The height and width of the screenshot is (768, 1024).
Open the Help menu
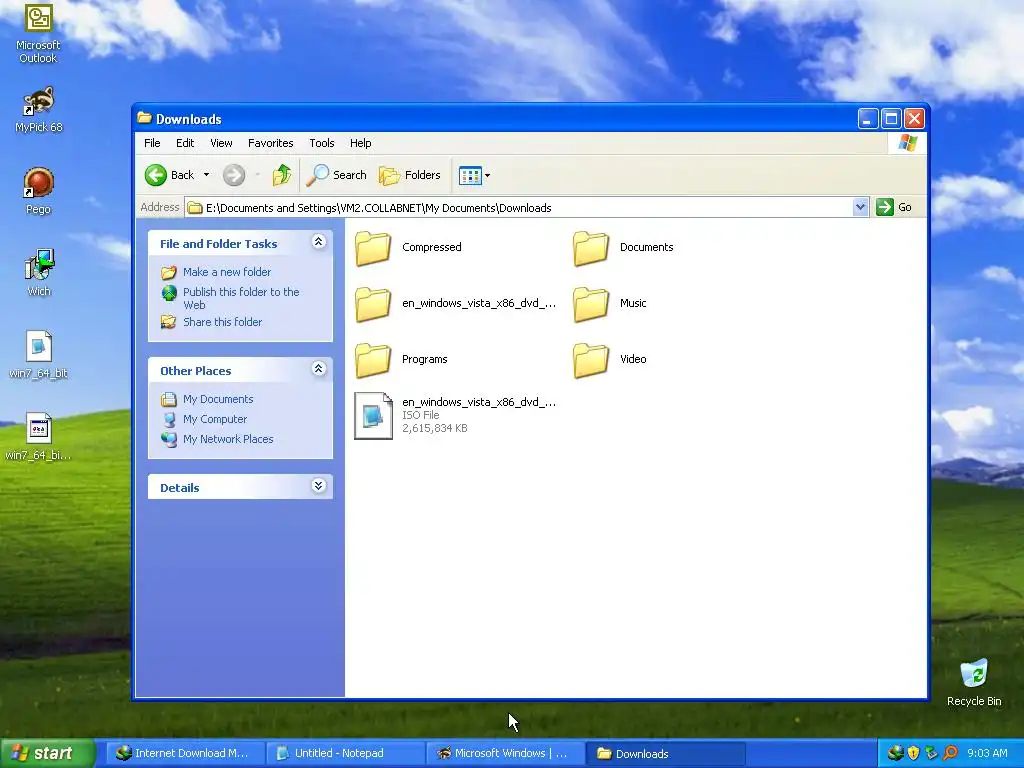pos(360,143)
